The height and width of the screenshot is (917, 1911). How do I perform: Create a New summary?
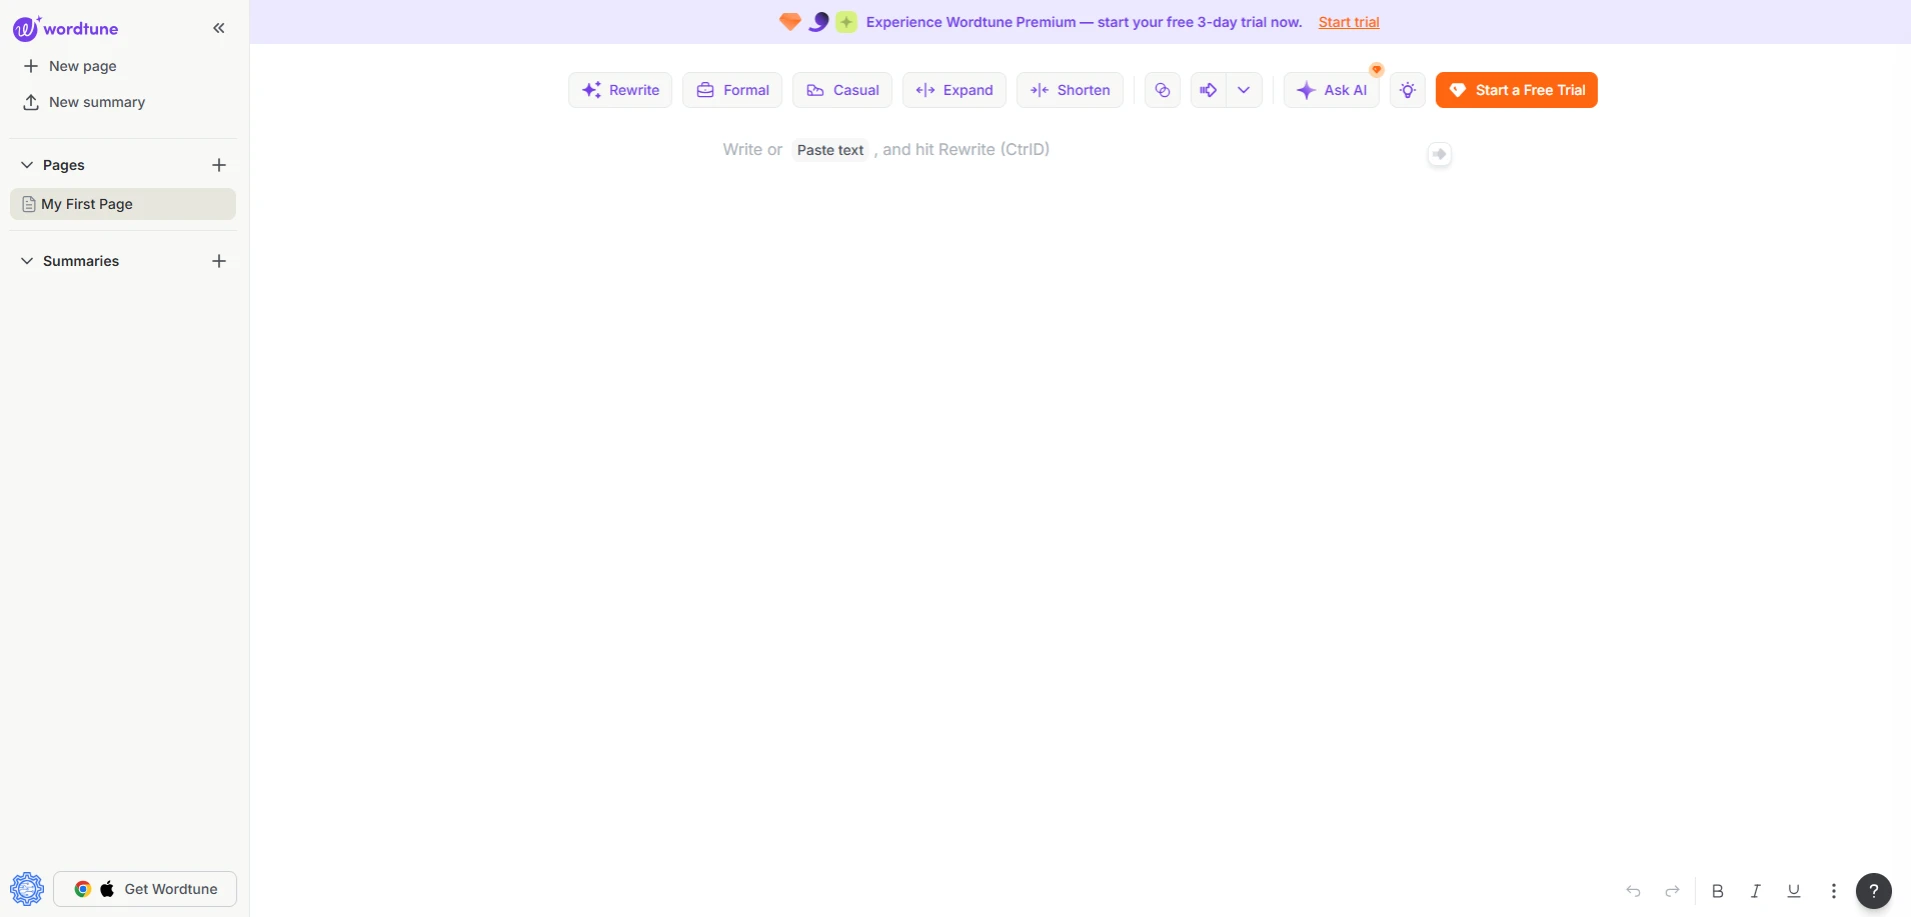pos(84,102)
